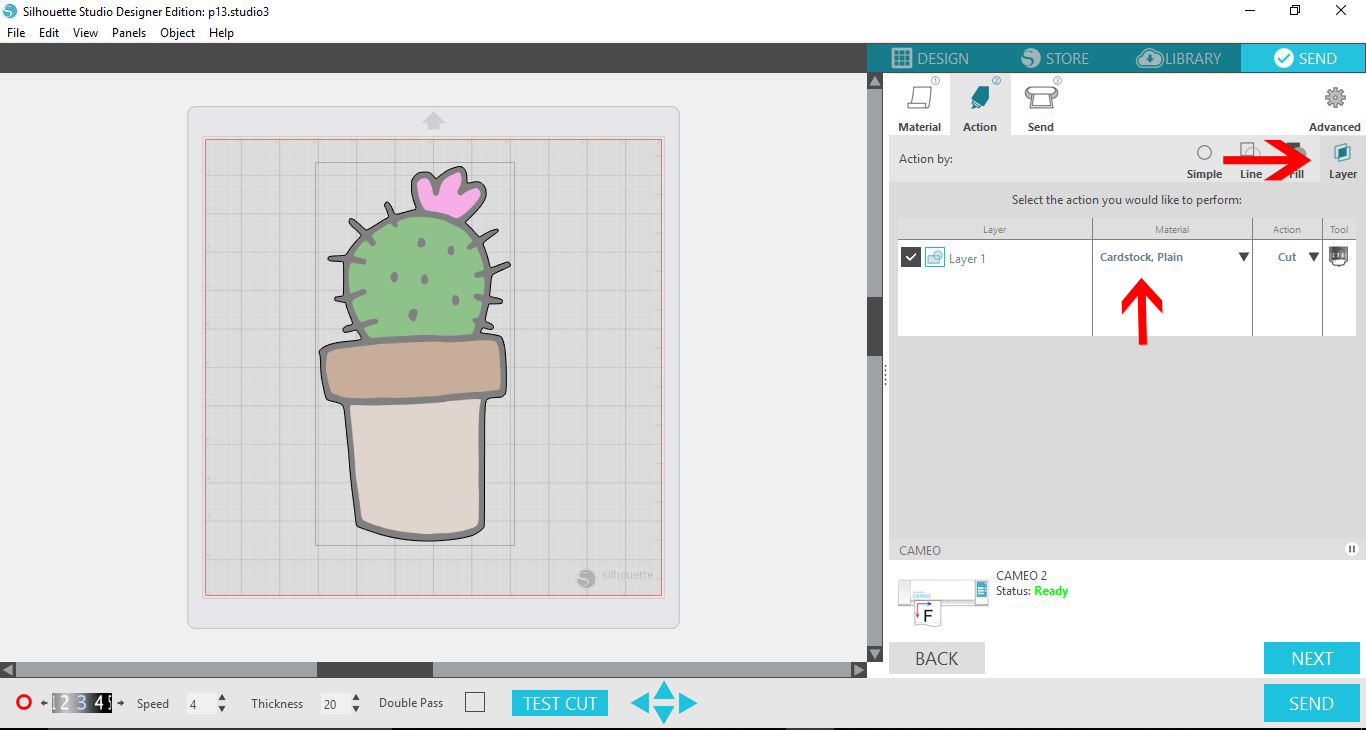The width and height of the screenshot is (1366, 730).
Task: Nudge blade position with left arrow
Action: pyautogui.click(x=641, y=703)
